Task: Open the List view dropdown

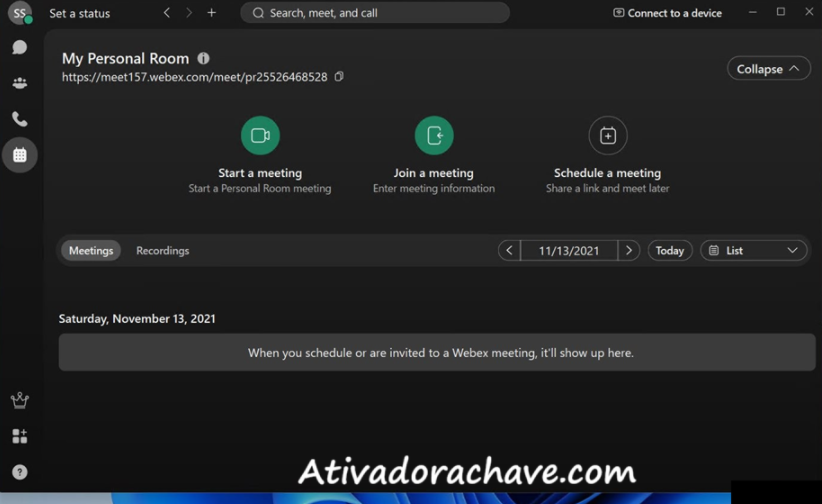Action: point(753,251)
